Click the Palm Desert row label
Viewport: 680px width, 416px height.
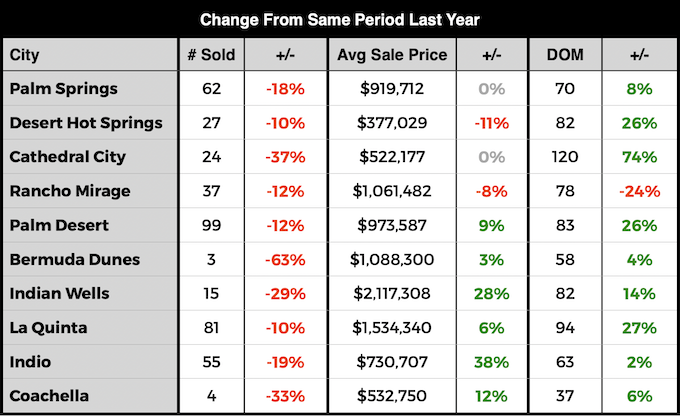pos(59,225)
